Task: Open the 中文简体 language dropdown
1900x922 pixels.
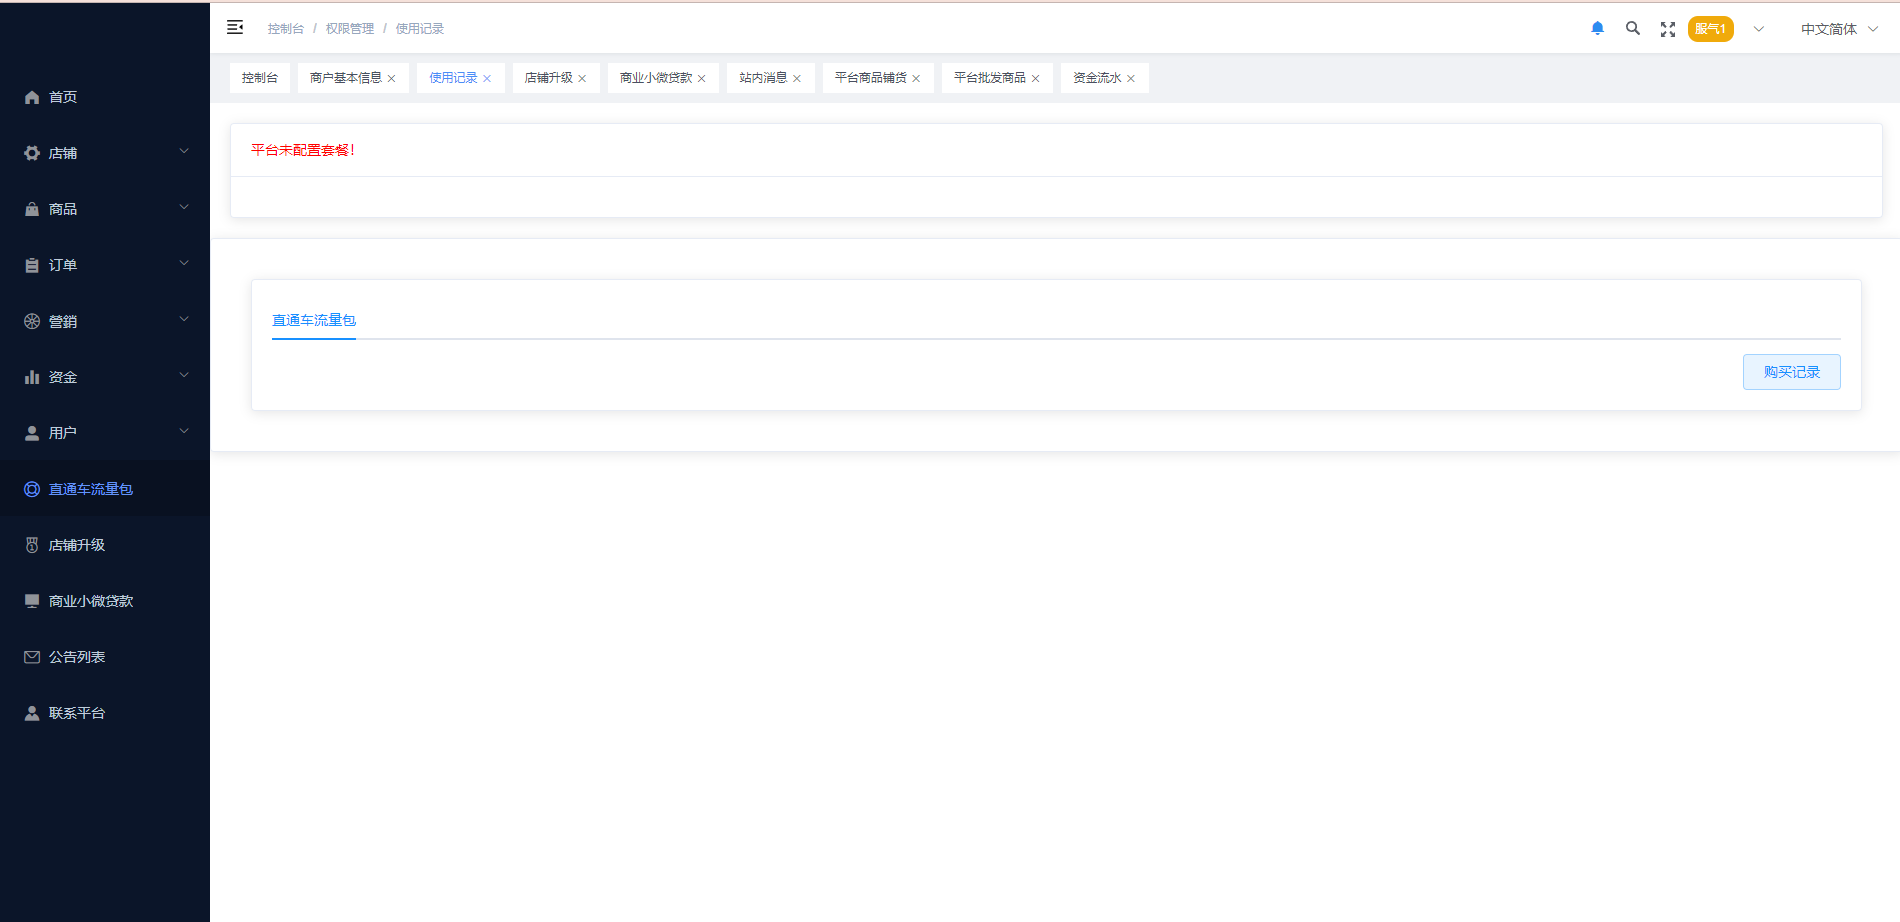Action: pyautogui.click(x=1838, y=29)
